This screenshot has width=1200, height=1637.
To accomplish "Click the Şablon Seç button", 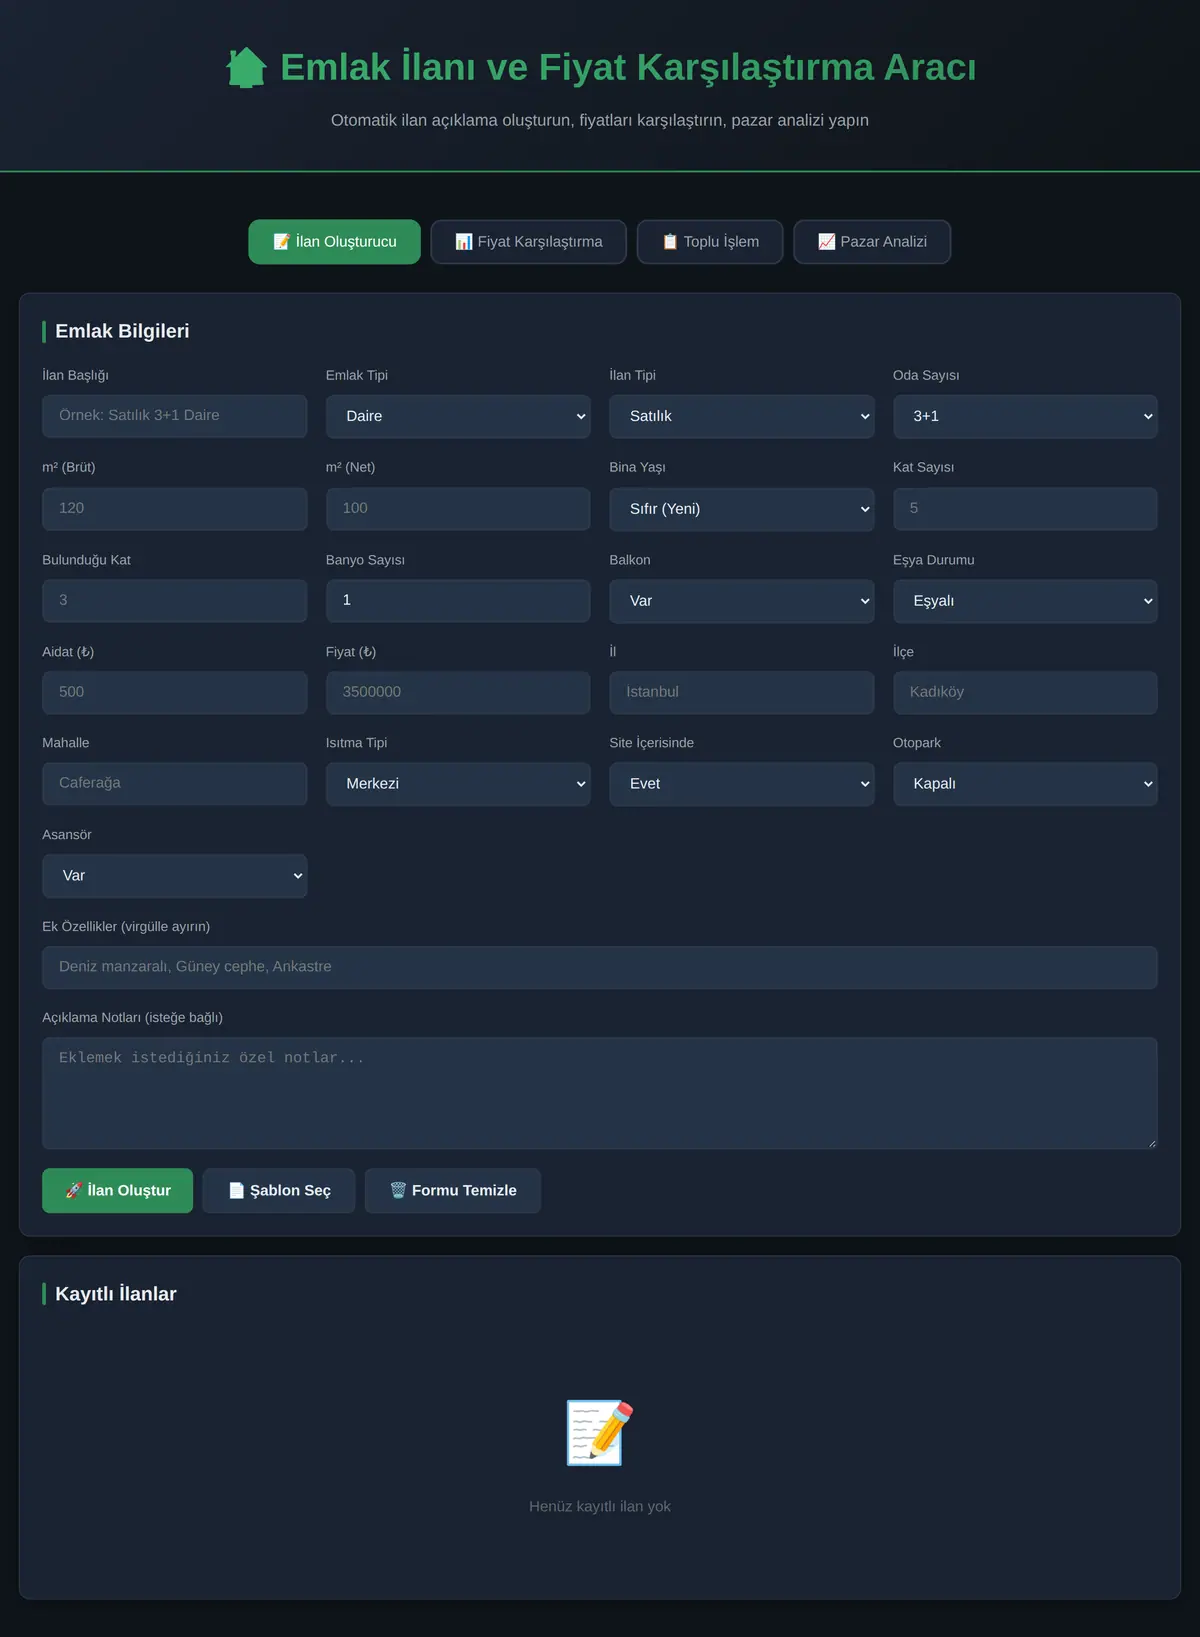I will click(x=279, y=1191).
